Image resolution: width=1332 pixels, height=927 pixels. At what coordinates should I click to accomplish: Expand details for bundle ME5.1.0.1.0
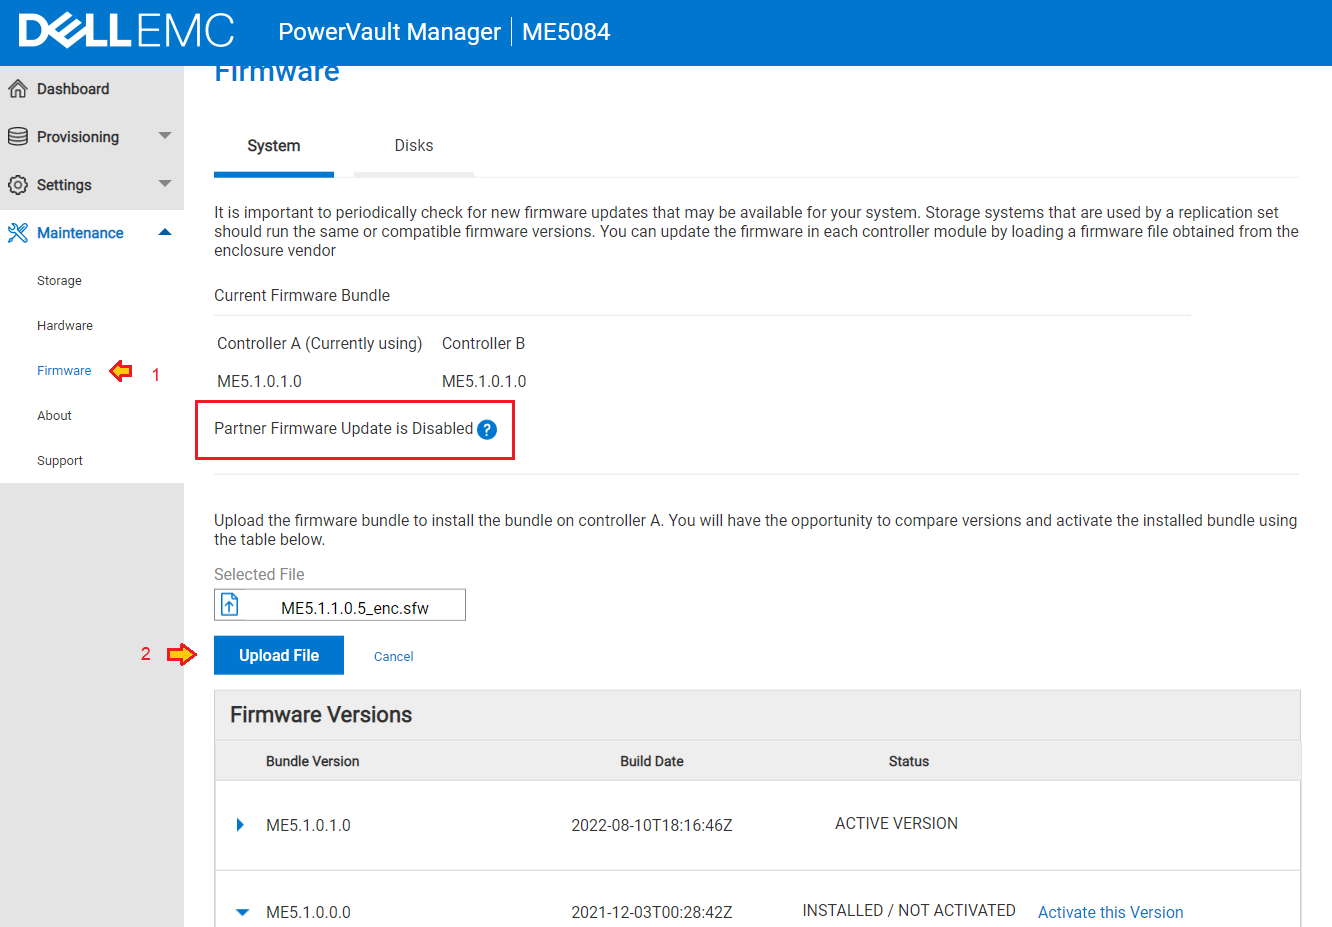pyautogui.click(x=239, y=825)
